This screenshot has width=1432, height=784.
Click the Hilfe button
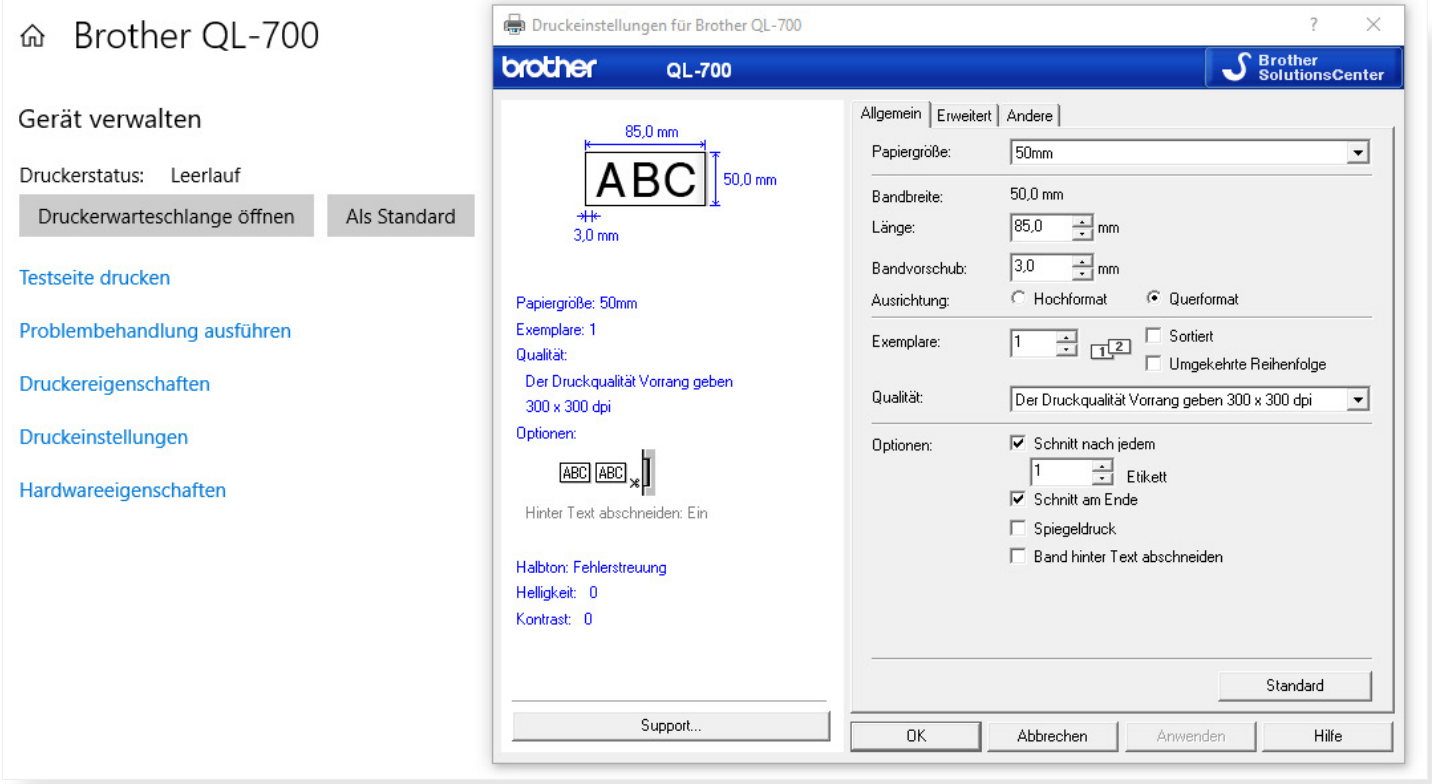1328,736
